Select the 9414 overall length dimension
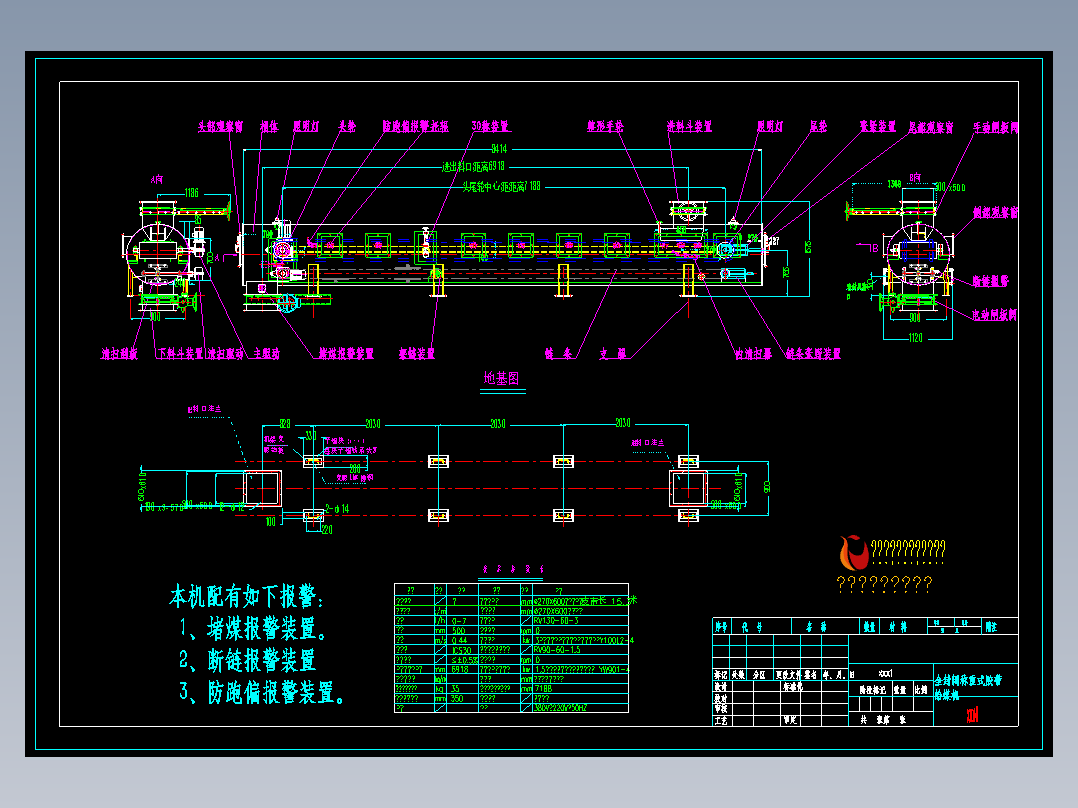The image size is (1078, 808). pos(499,149)
